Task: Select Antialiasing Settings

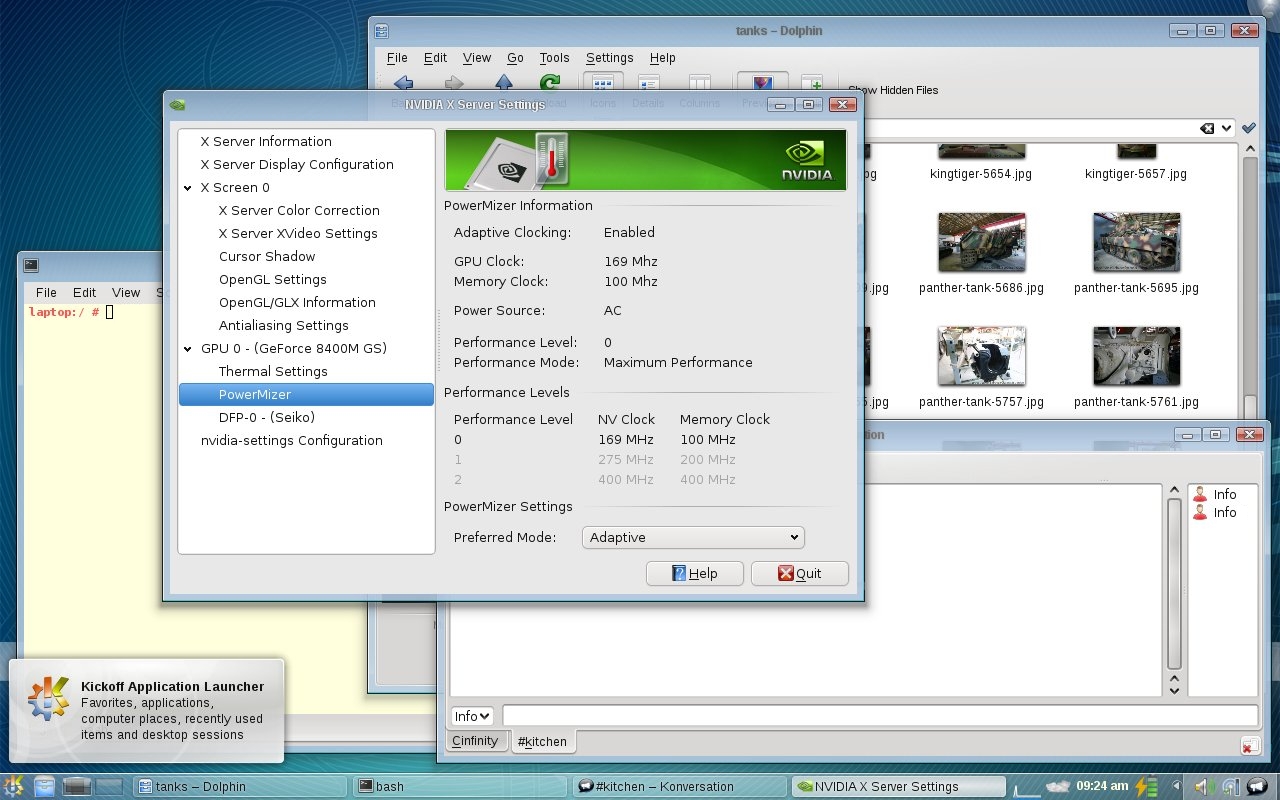Action: tap(284, 326)
